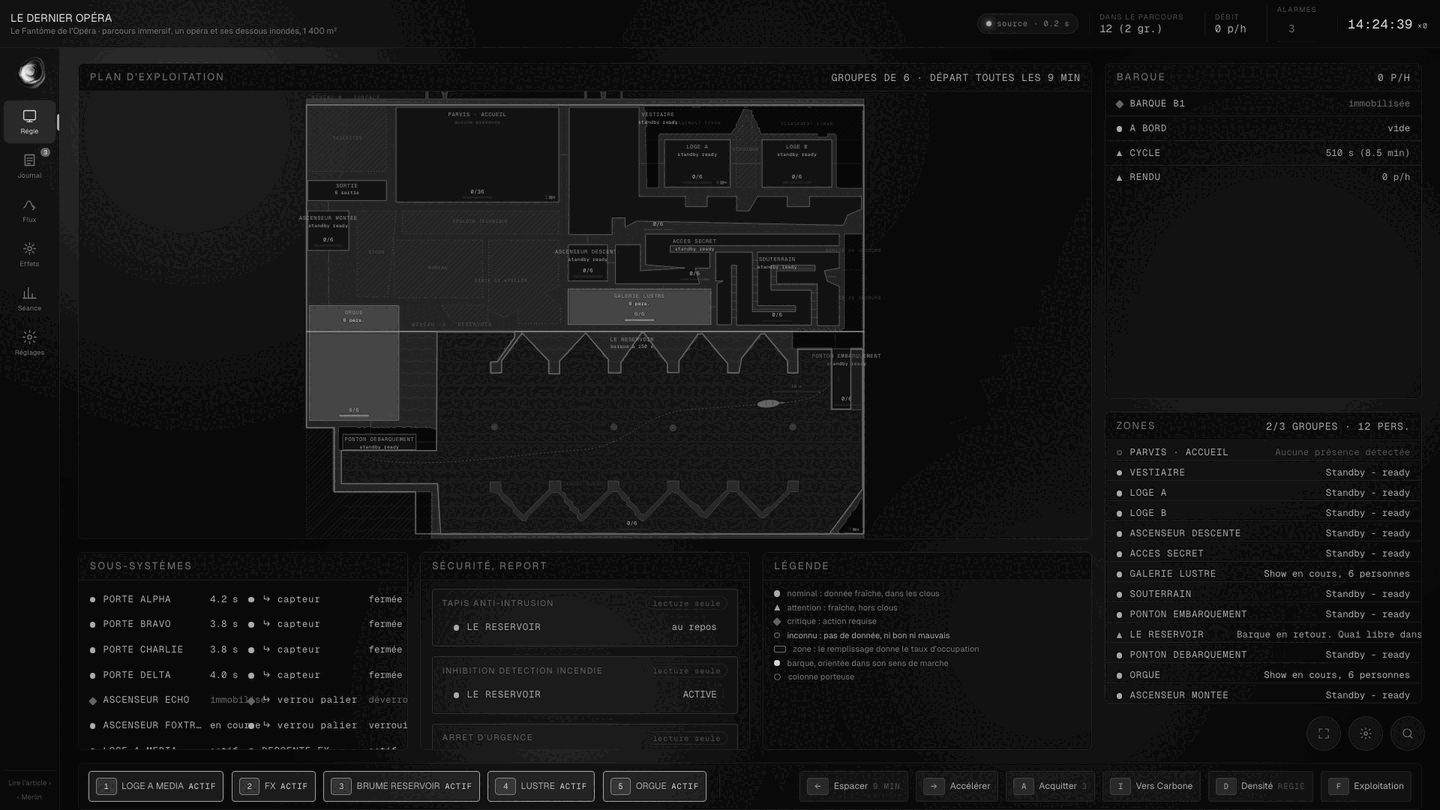Click the fullscreen icon button

(x=1323, y=734)
